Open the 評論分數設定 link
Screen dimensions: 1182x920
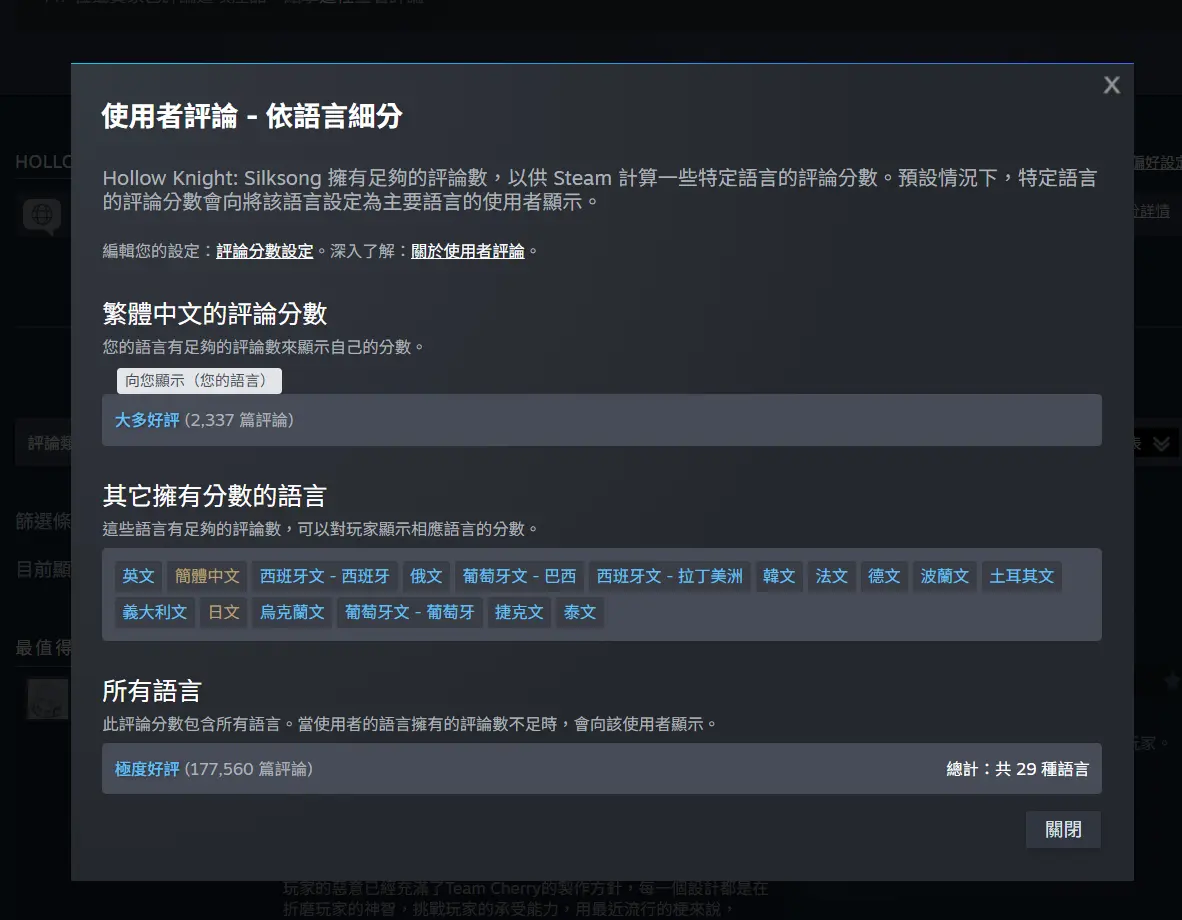click(x=265, y=251)
